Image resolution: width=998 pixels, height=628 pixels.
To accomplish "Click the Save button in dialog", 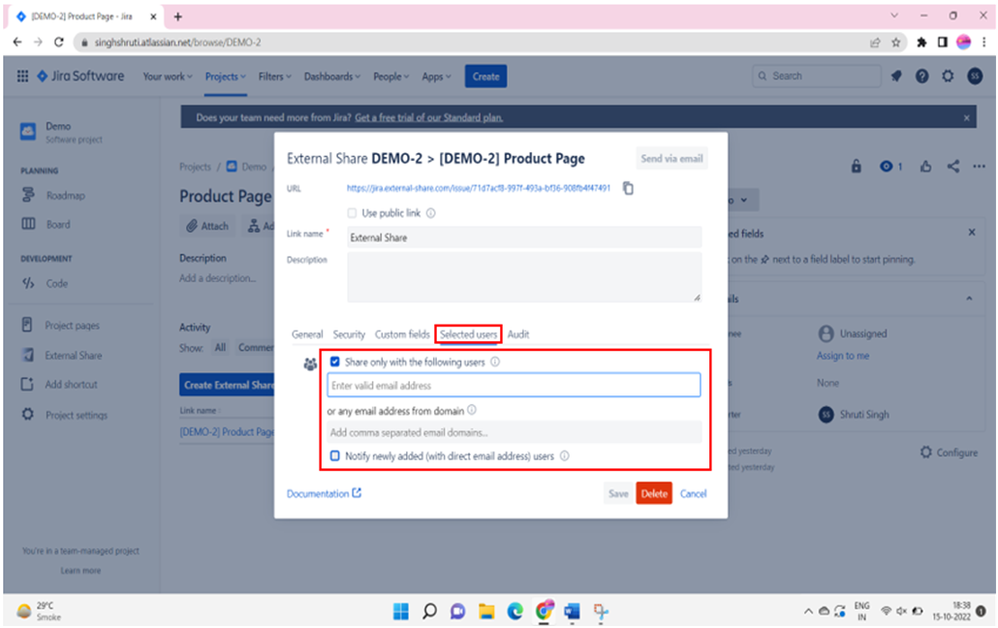I will 618,494.
